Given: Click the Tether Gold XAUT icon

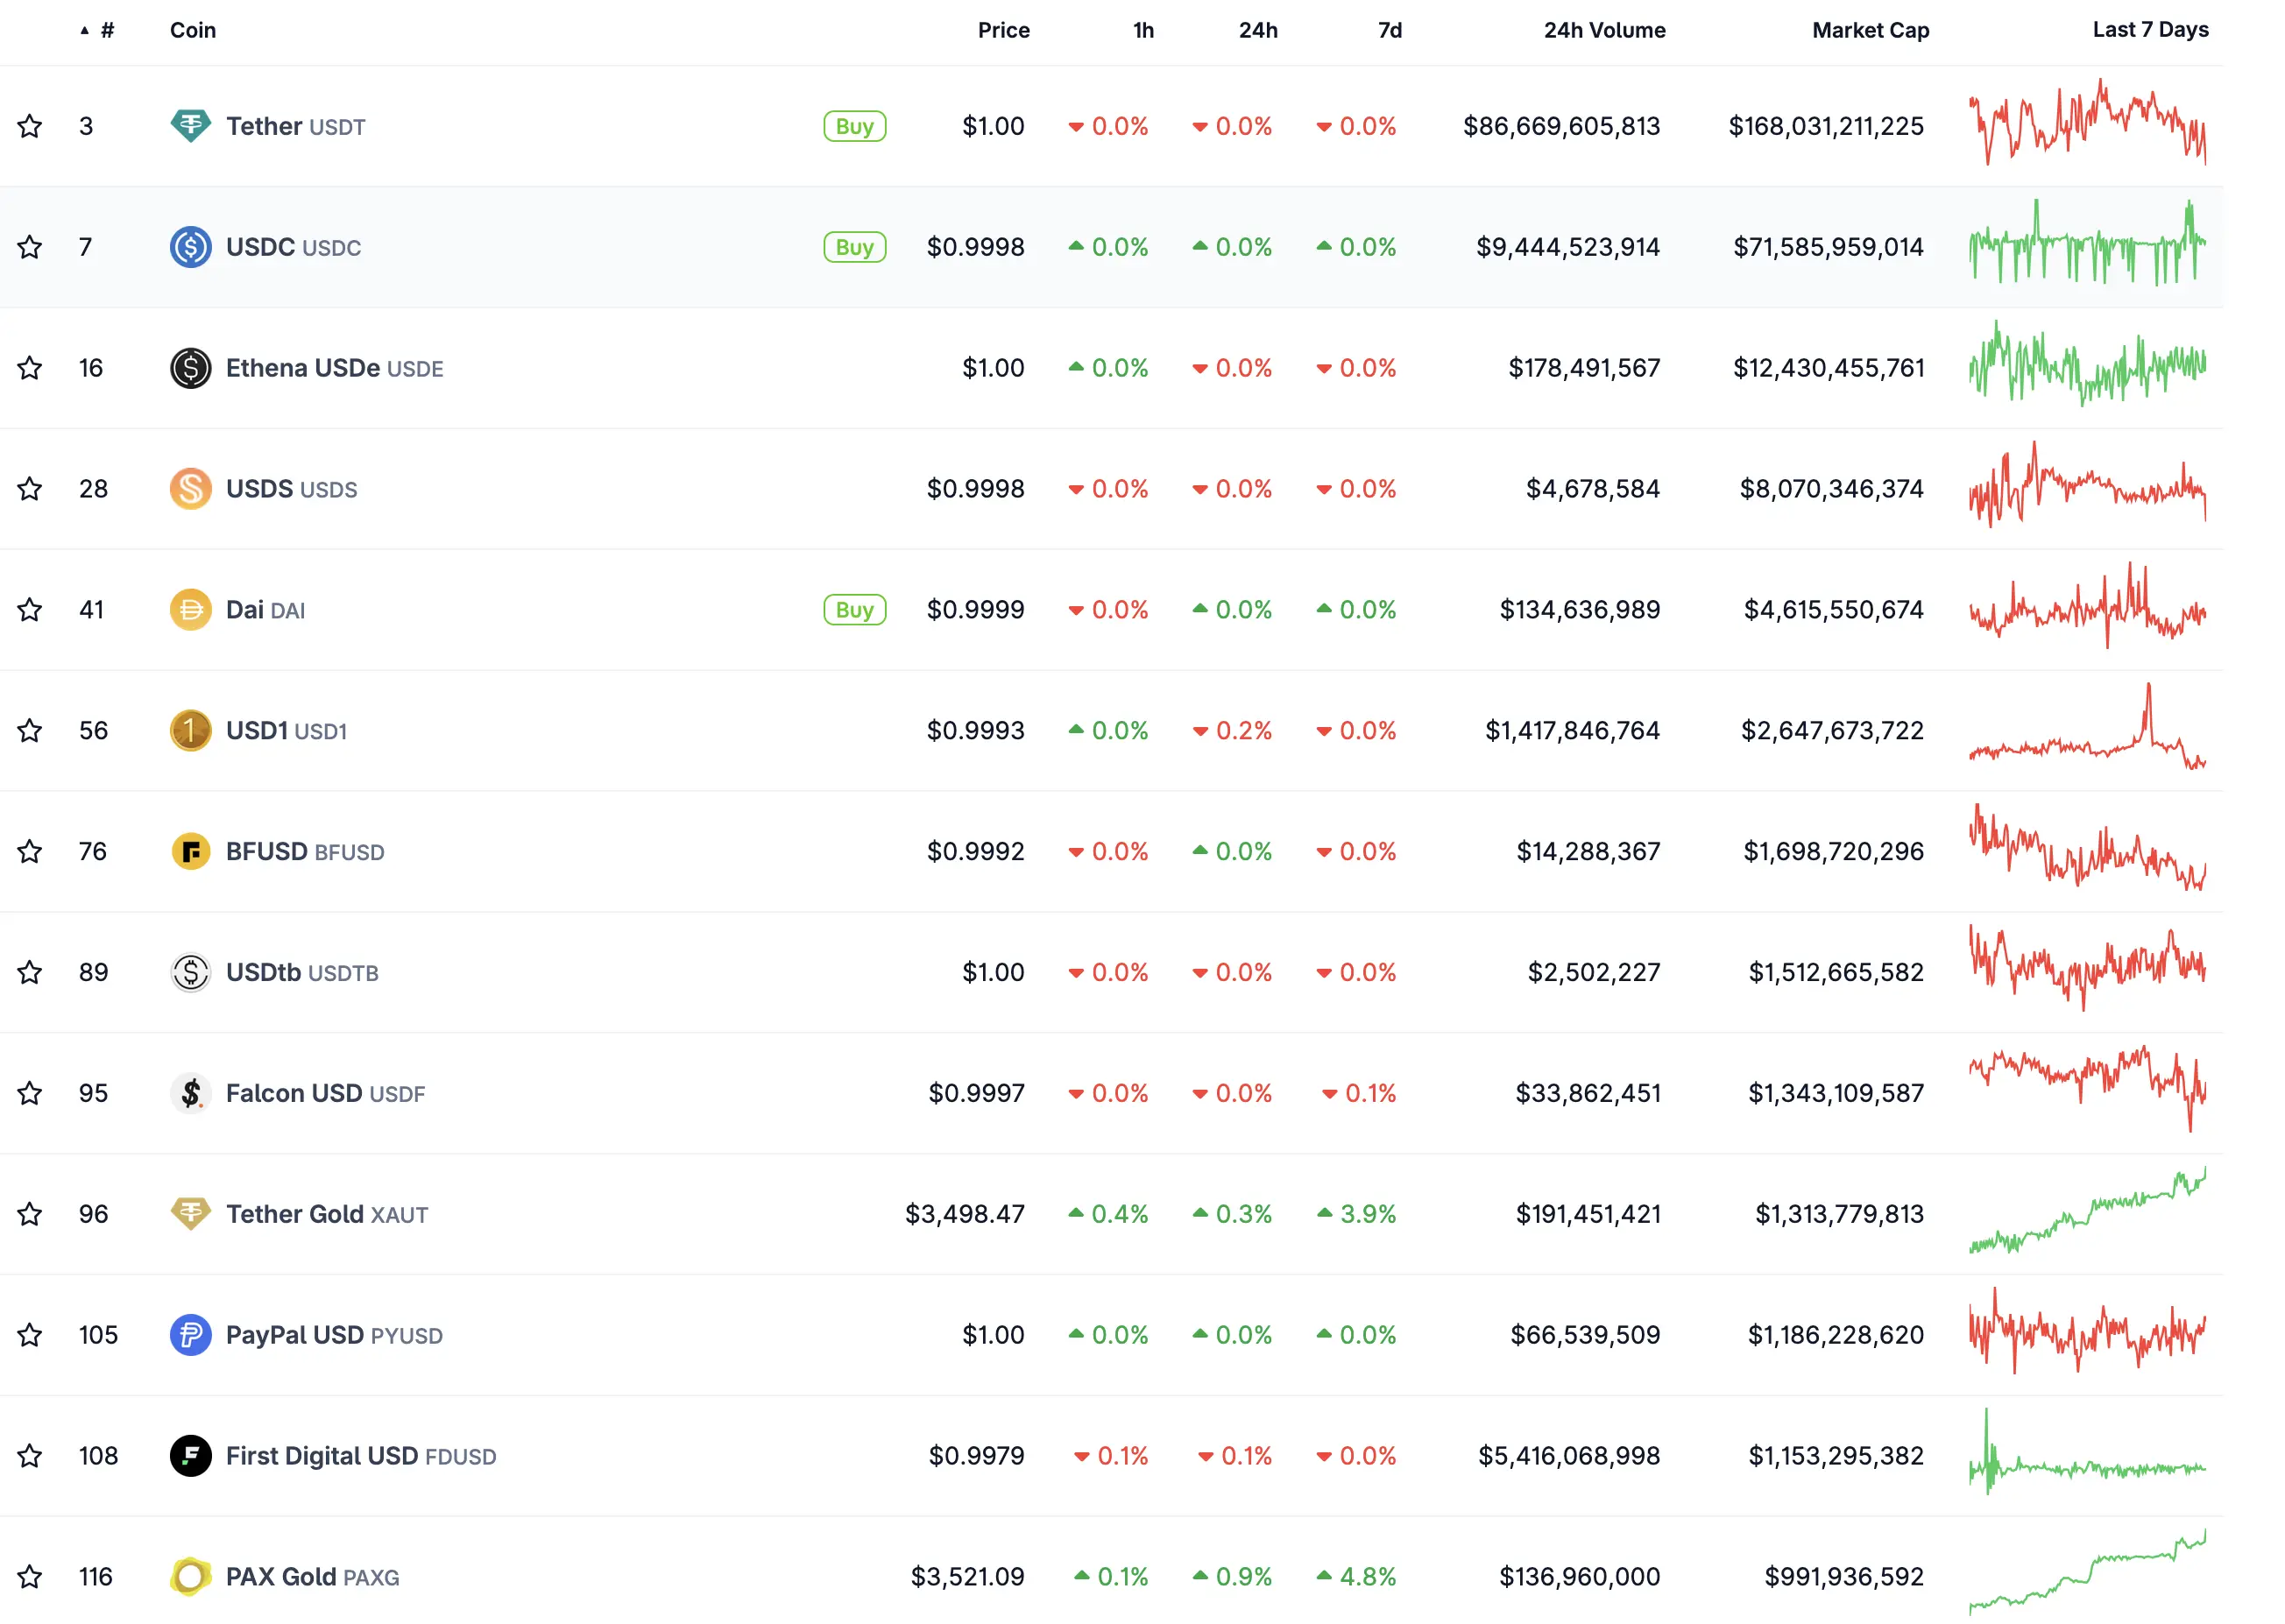Looking at the screenshot, I should [190, 1213].
